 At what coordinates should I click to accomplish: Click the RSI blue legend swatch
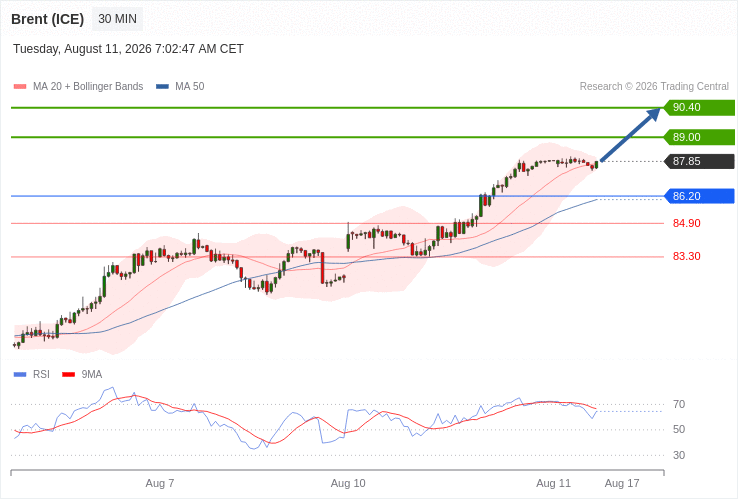[x=20, y=375]
